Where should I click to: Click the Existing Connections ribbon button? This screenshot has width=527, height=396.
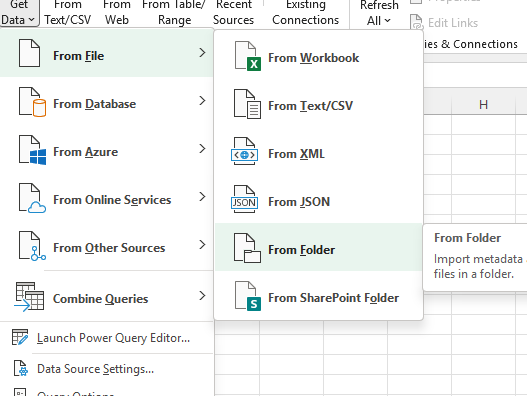click(306, 13)
